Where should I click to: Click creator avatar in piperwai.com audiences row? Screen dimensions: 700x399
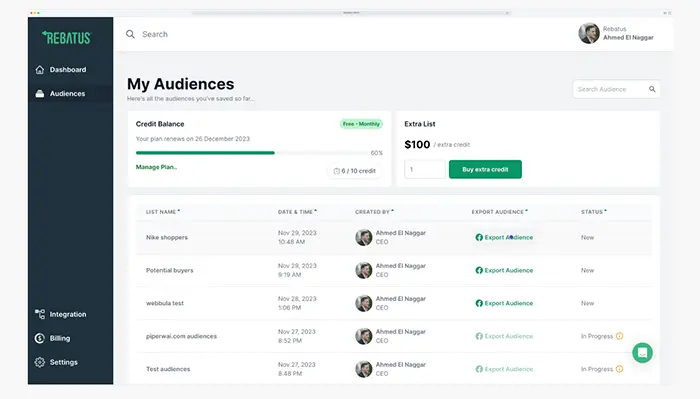364,337
